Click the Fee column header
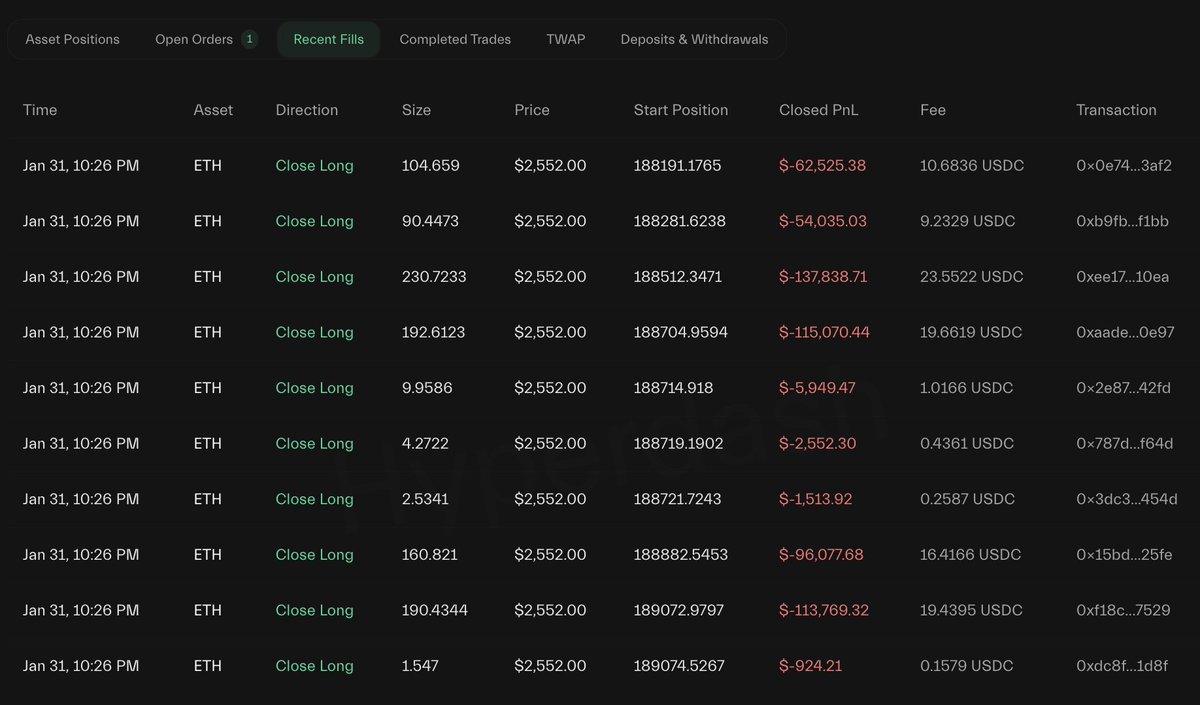 [x=932, y=110]
